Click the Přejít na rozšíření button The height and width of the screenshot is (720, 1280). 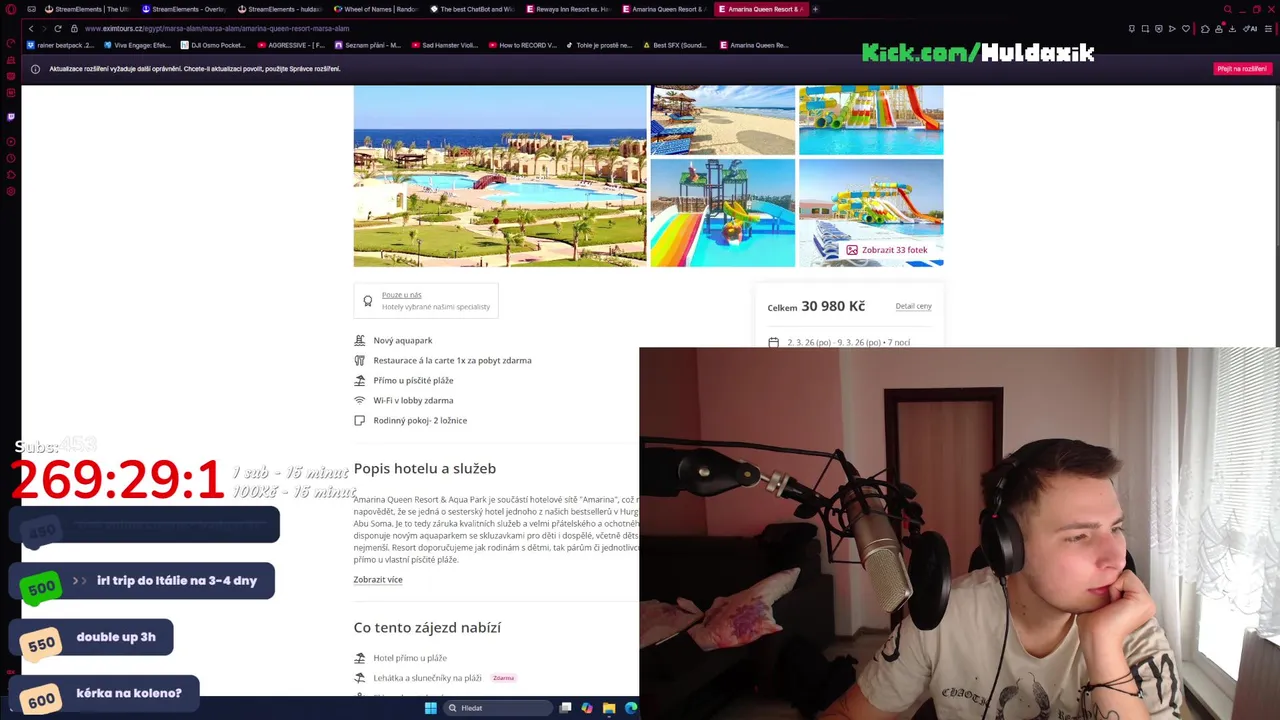pos(1242,69)
